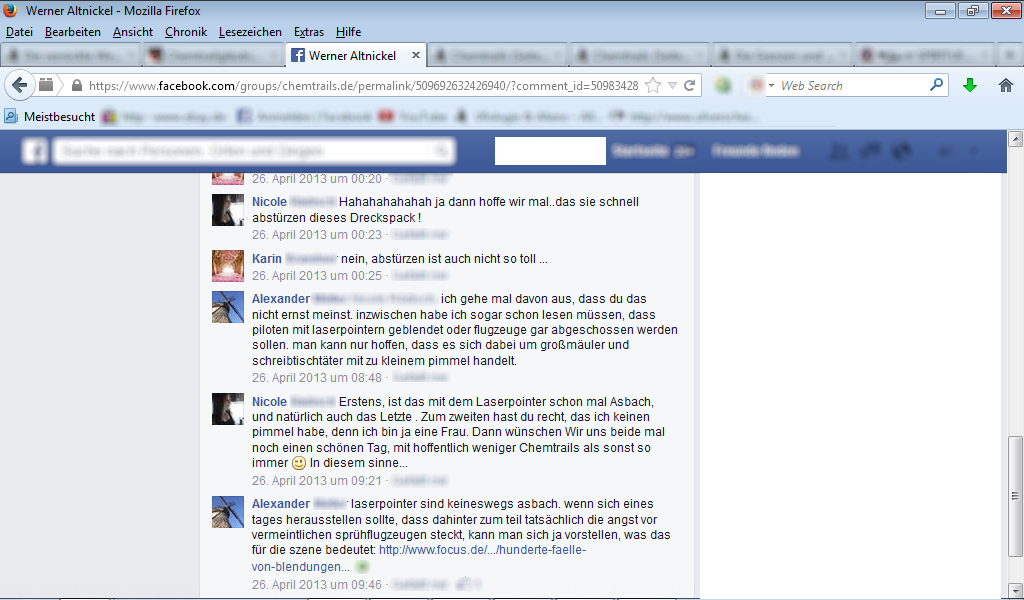Image resolution: width=1024 pixels, height=600 pixels.
Task: Open Karin's profile name link
Action: (266, 259)
